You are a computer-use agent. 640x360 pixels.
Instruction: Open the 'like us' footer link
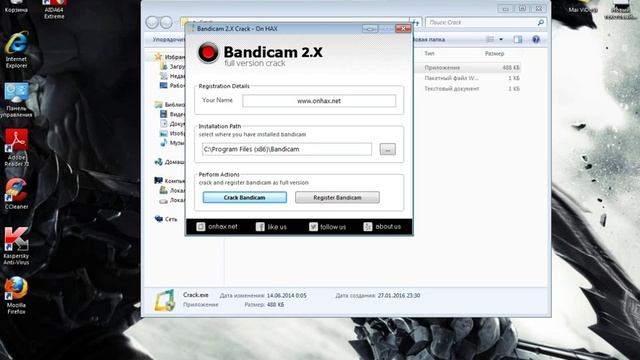(x=271, y=227)
